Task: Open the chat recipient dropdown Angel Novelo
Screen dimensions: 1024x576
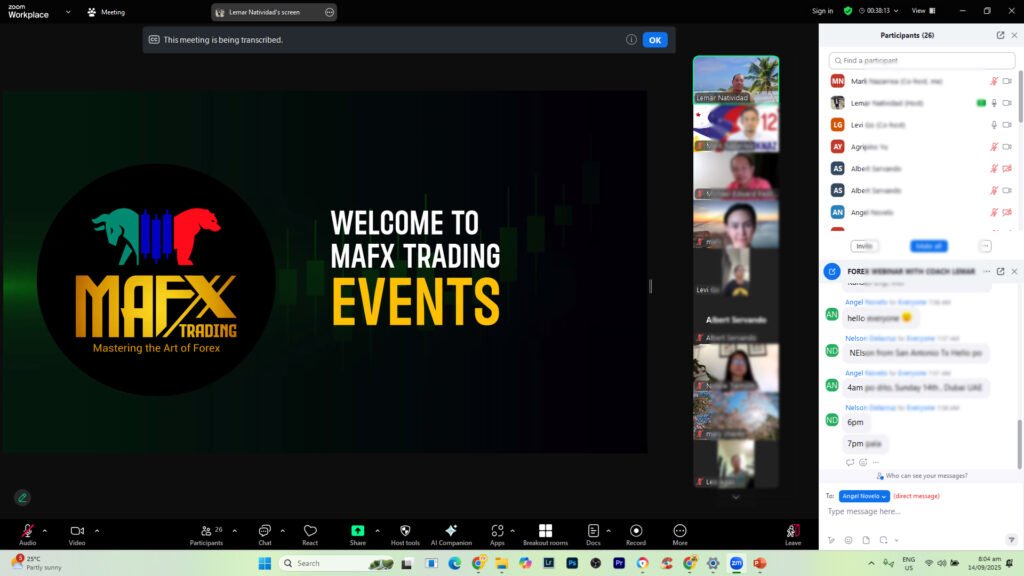Action: 864,496
